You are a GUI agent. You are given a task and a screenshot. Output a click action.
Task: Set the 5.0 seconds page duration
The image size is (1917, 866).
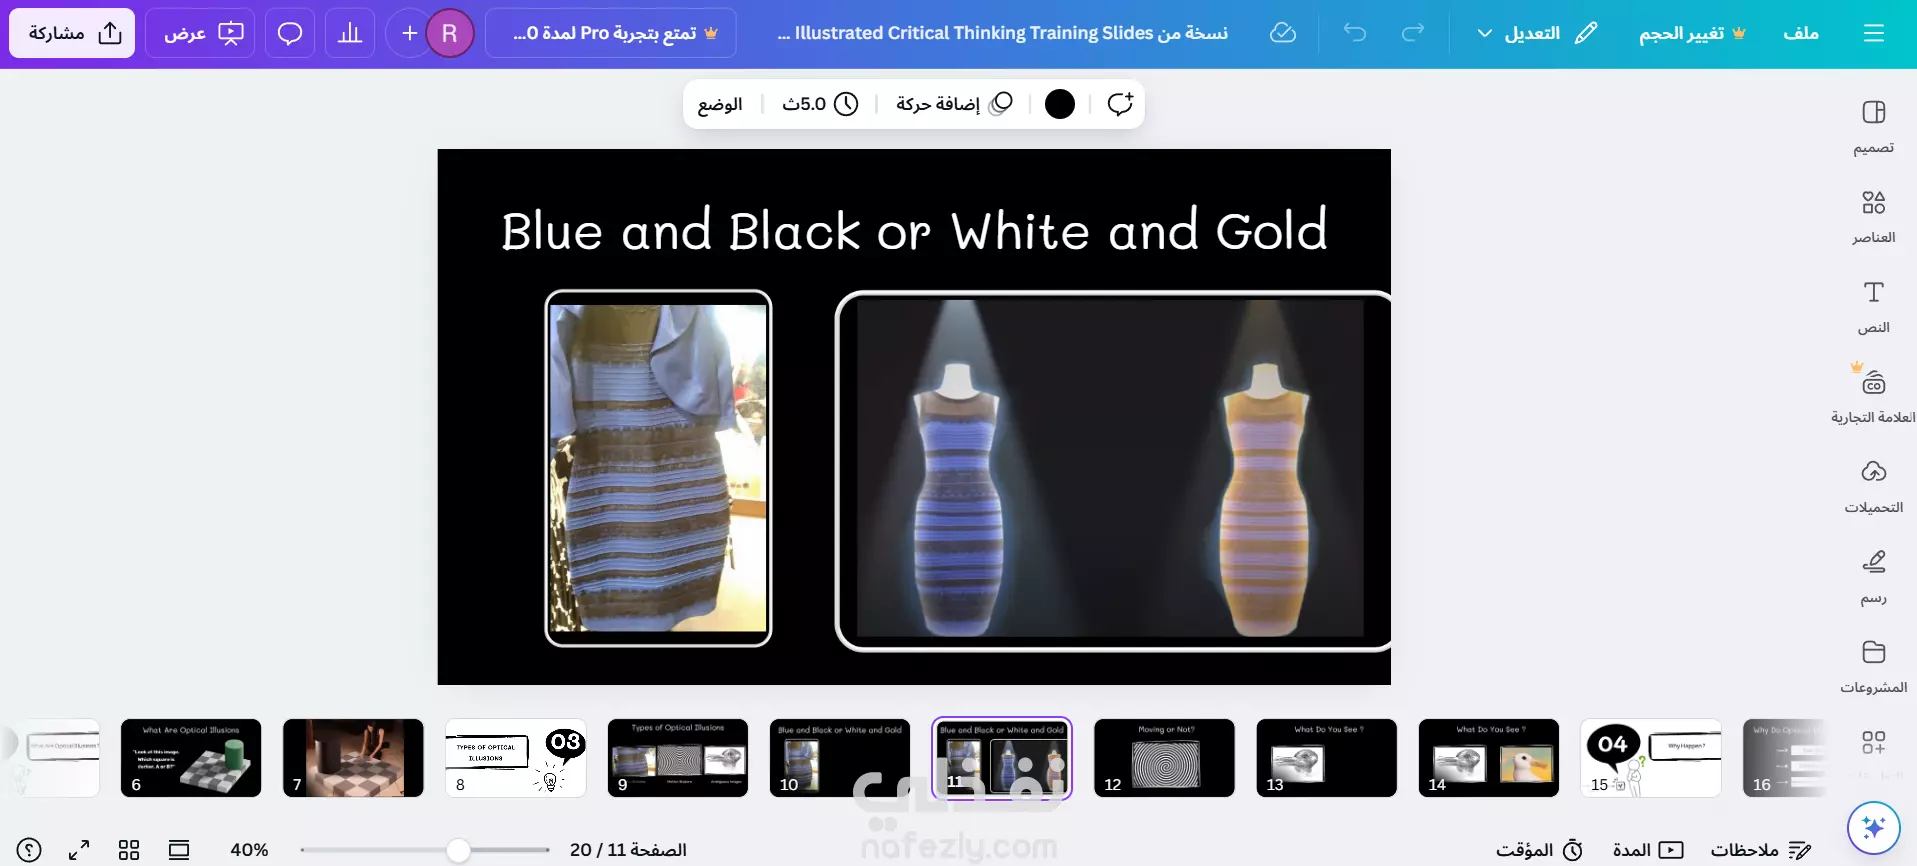tap(820, 104)
